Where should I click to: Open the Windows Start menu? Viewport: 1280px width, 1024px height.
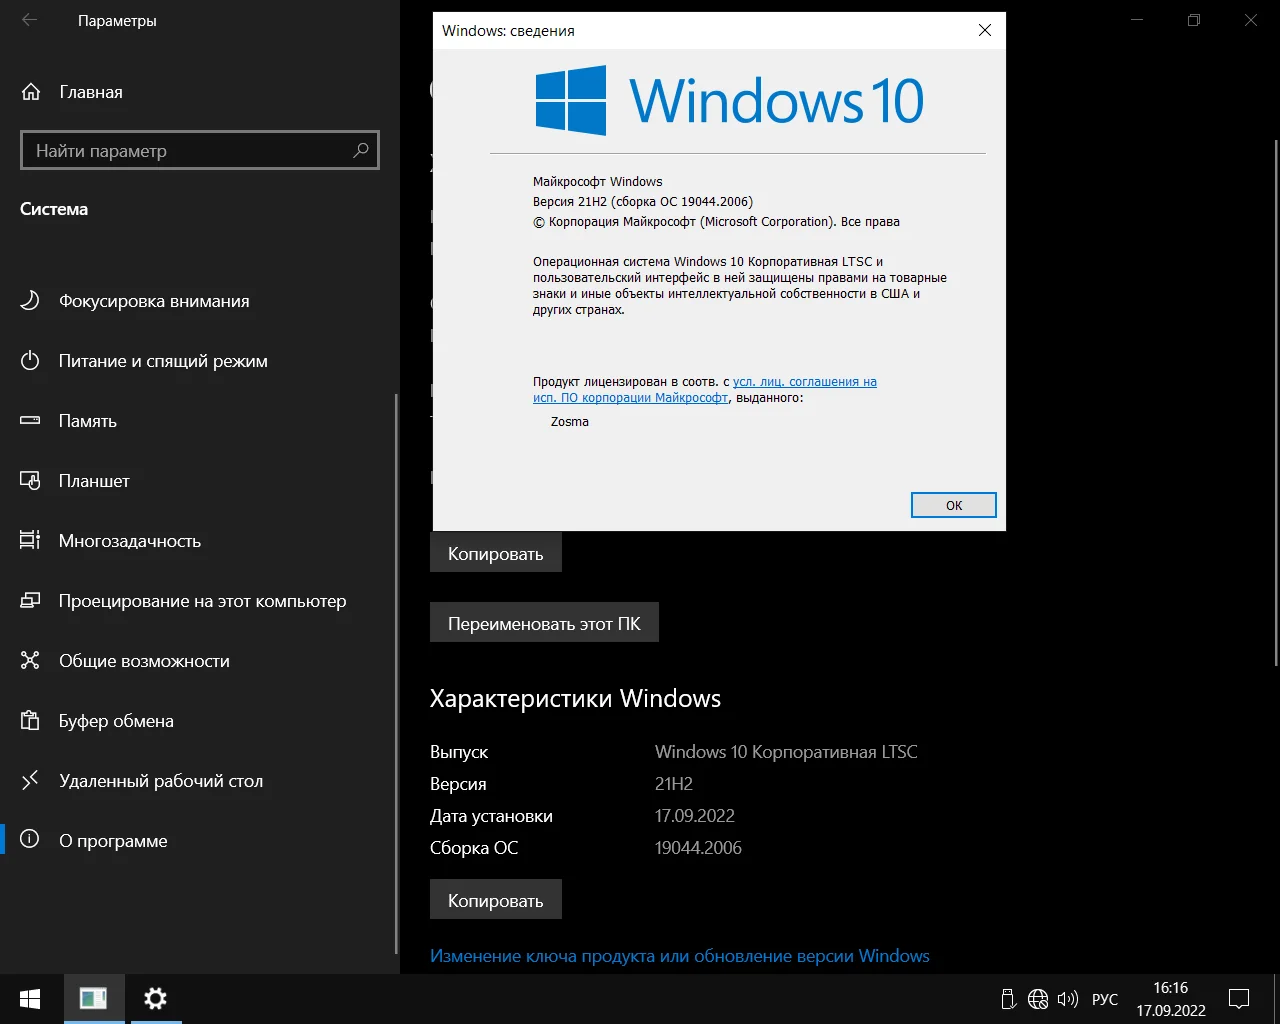(30, 999)
